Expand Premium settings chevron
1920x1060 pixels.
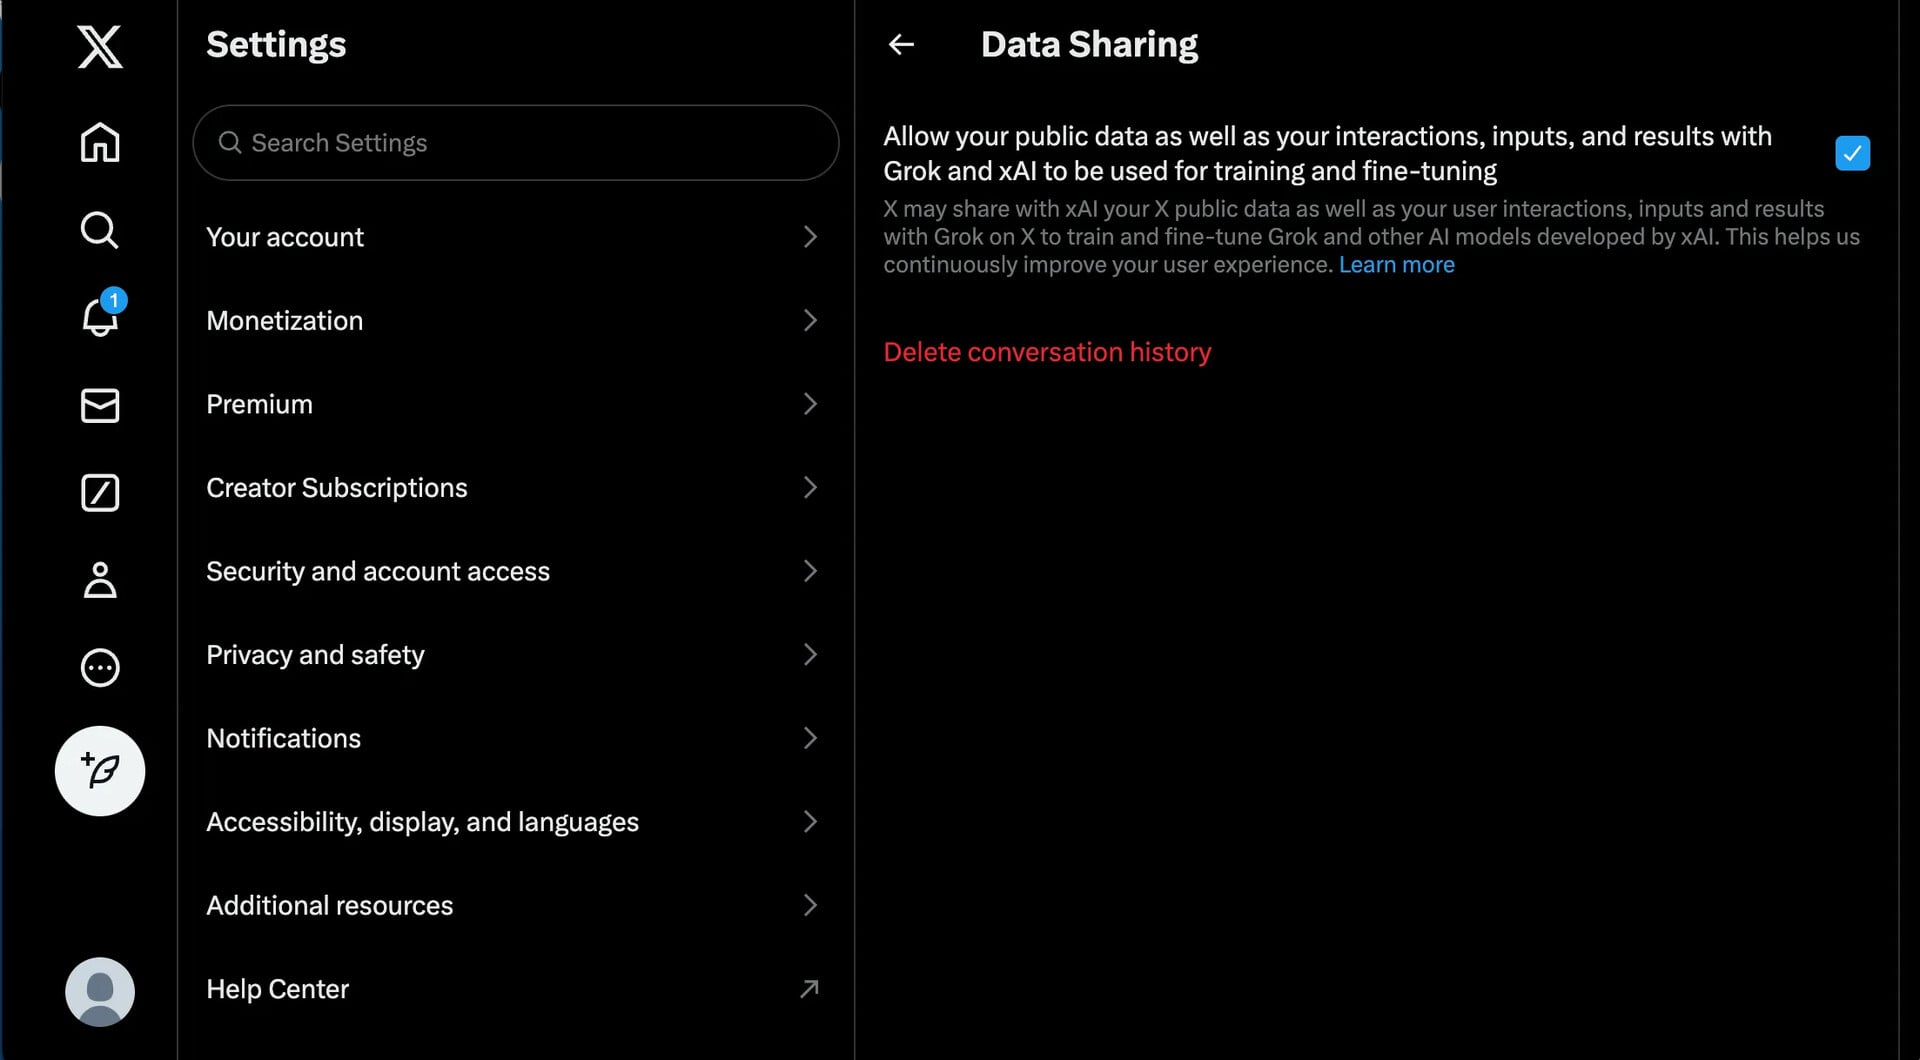(x=810, y=404)
